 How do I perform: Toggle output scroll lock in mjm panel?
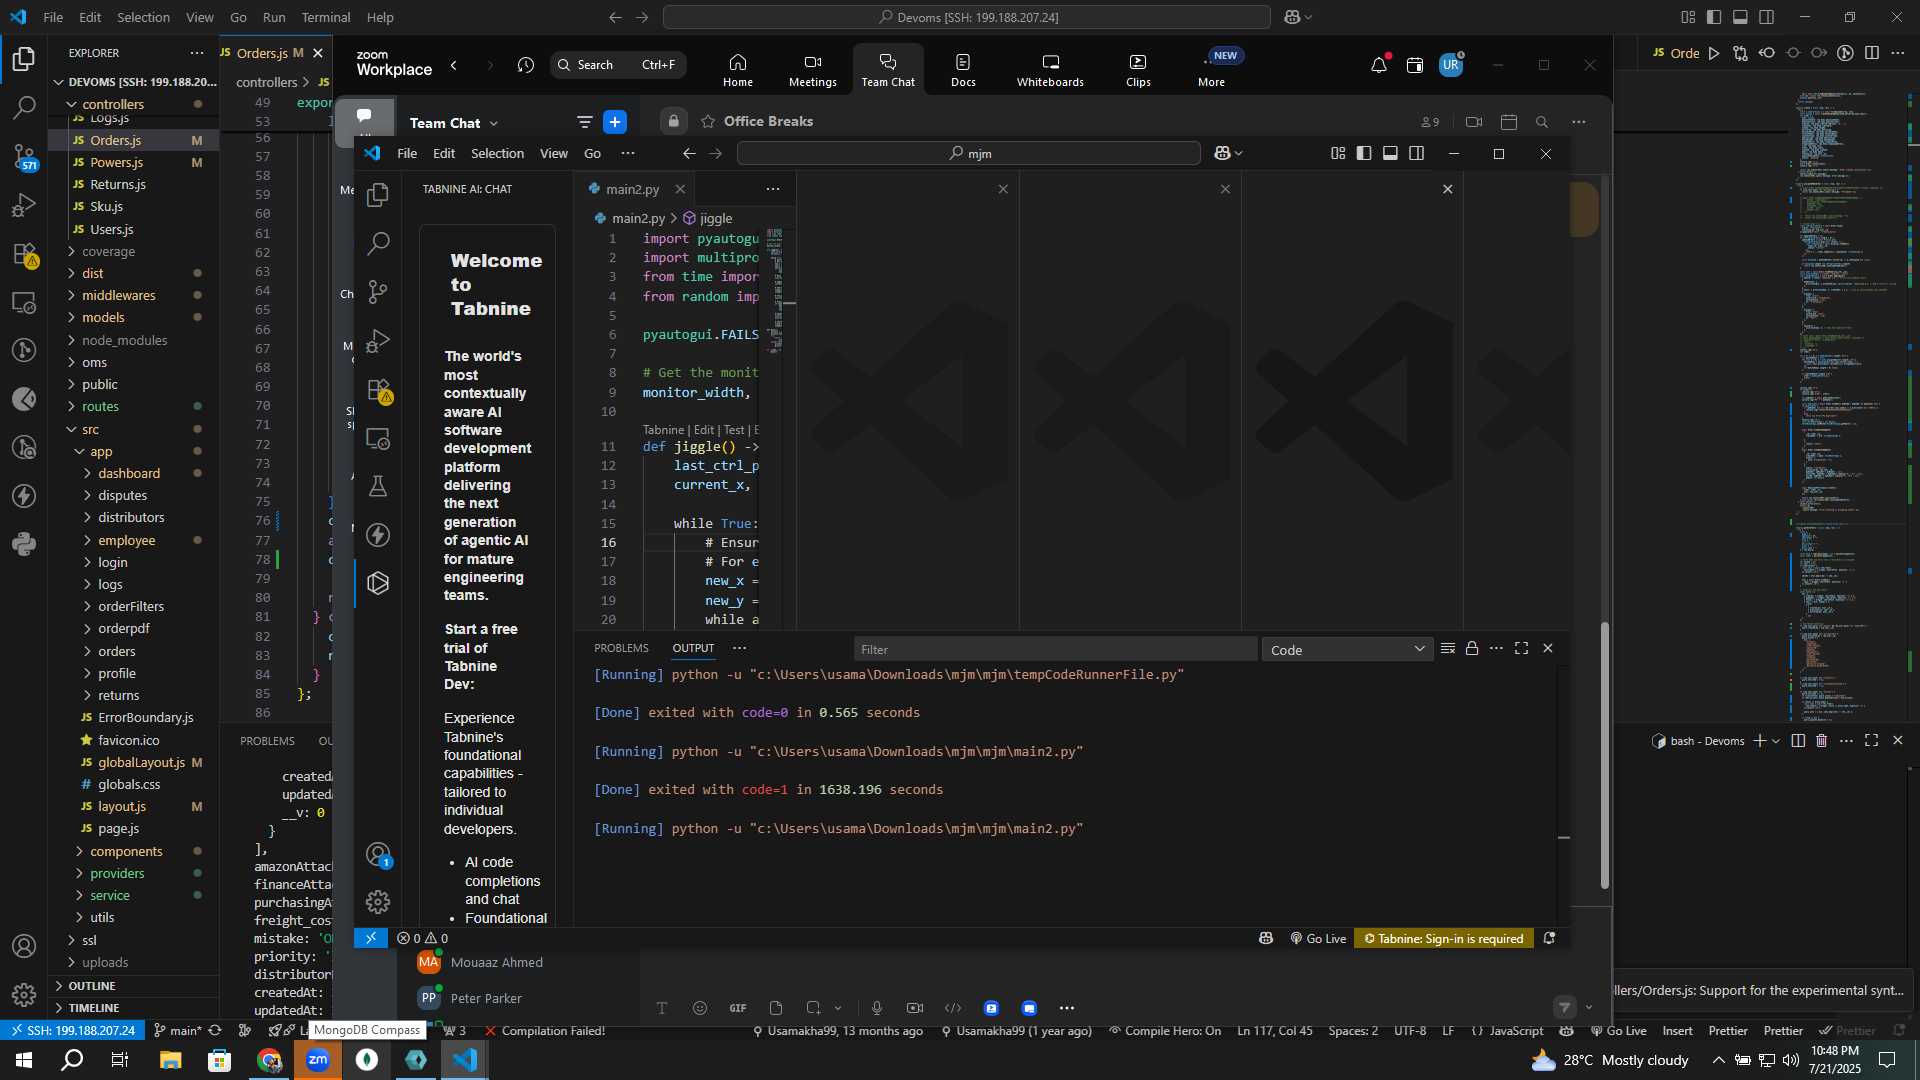point(1472,649)
